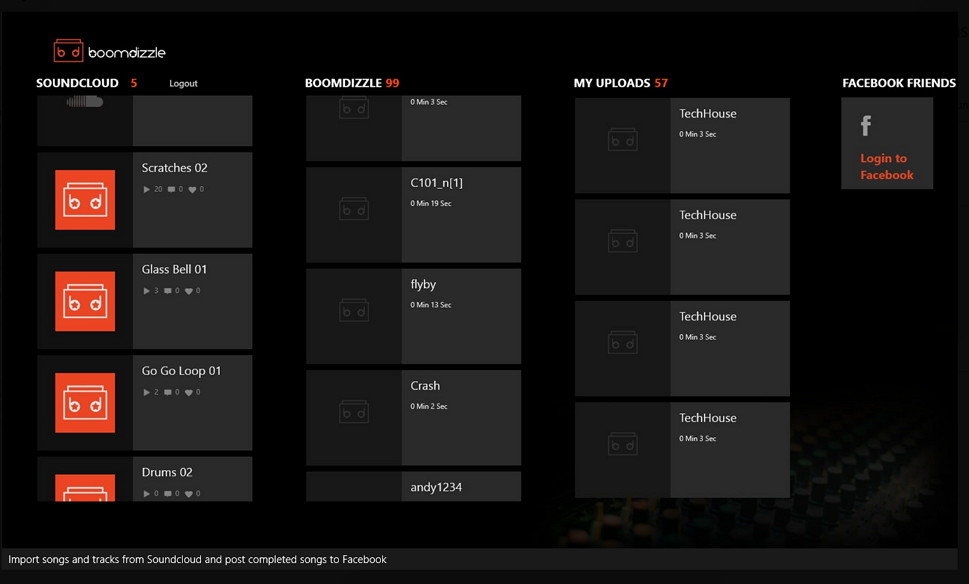Screen dimensions: 969x584
Task: Click comment icon on Glass Bell 01
Action: [x=167, y=291]
